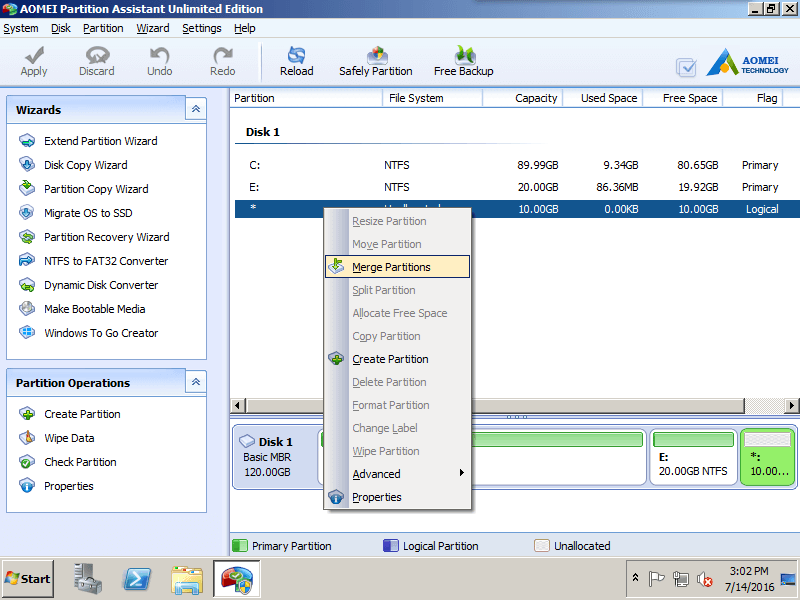Sort by the Used Space column header
This screenshot has height=600, width=800.
point(603,98)
